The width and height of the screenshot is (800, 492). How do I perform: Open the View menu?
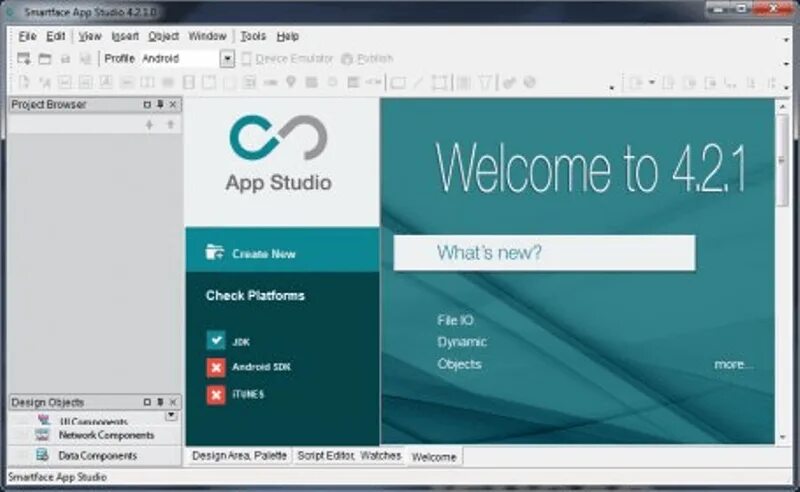pos(90,36)
